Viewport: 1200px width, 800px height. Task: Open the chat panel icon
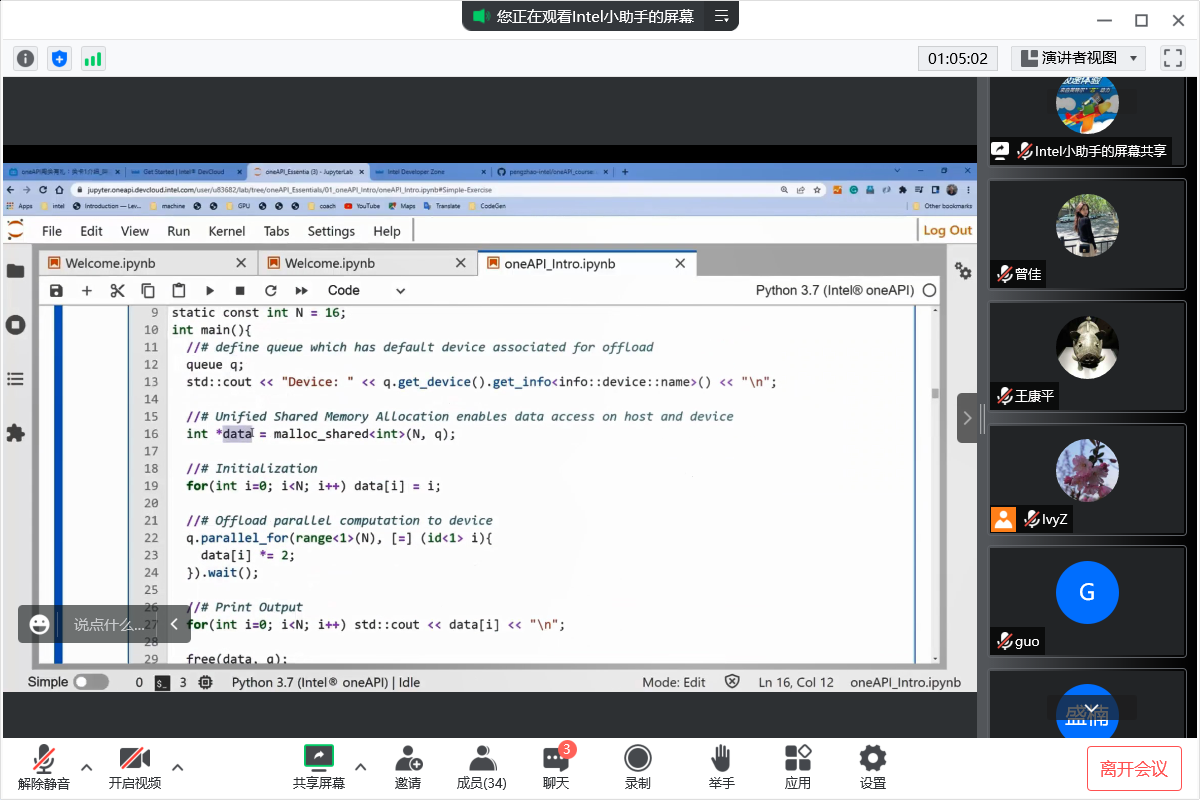pos(556,759)
